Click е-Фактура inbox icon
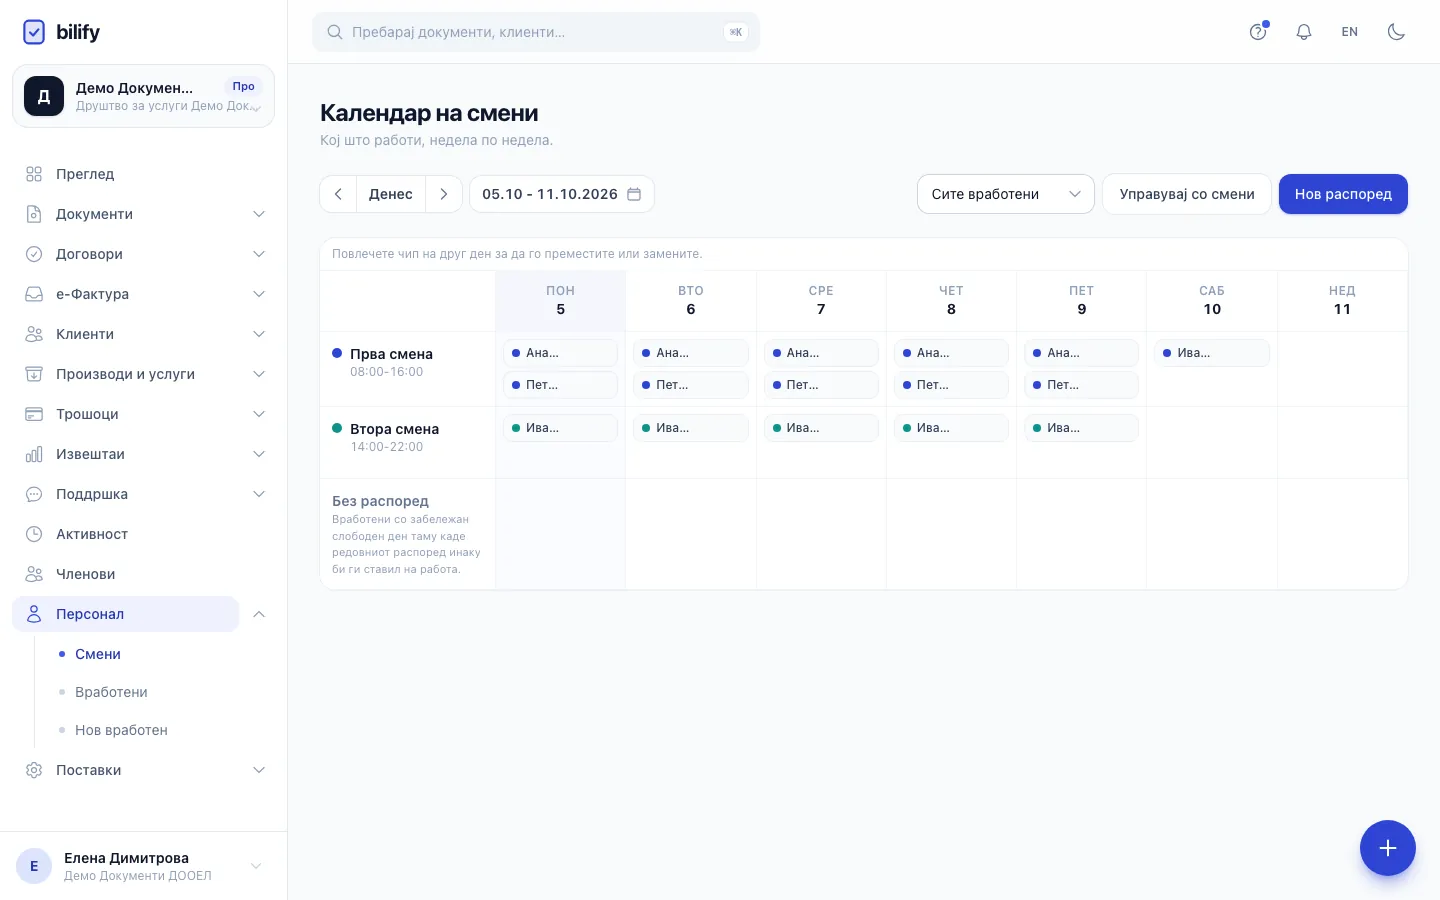This screenshot has height=900, width=1440. [x=34, y=294]
